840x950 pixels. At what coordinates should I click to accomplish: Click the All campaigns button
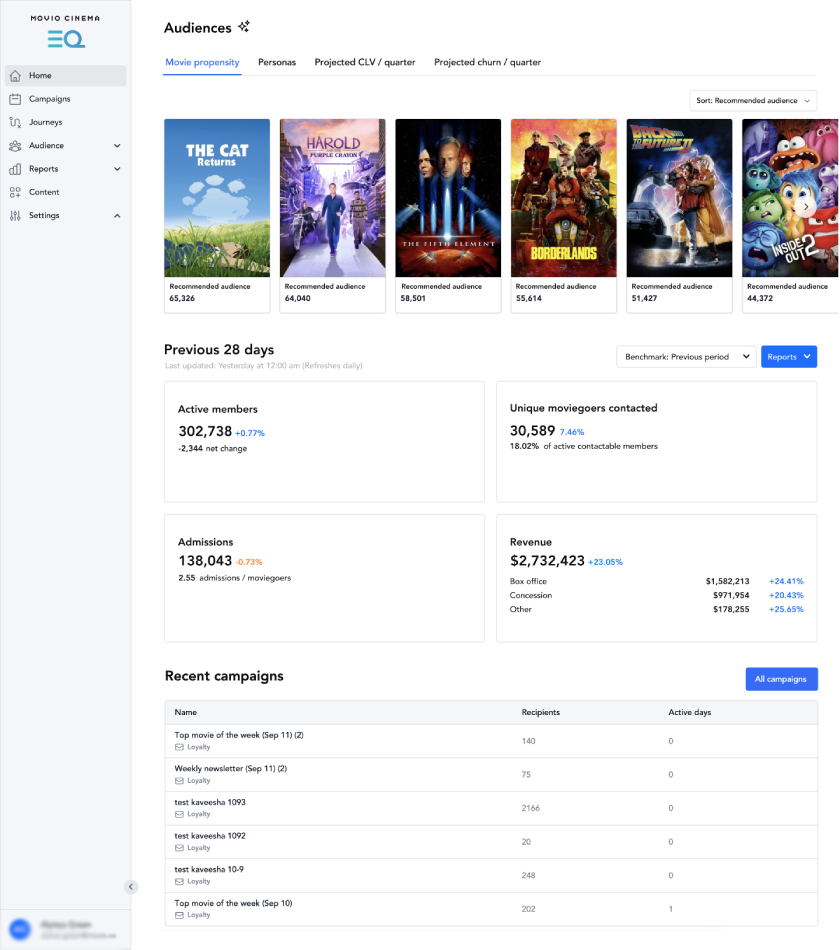(781, 679)
